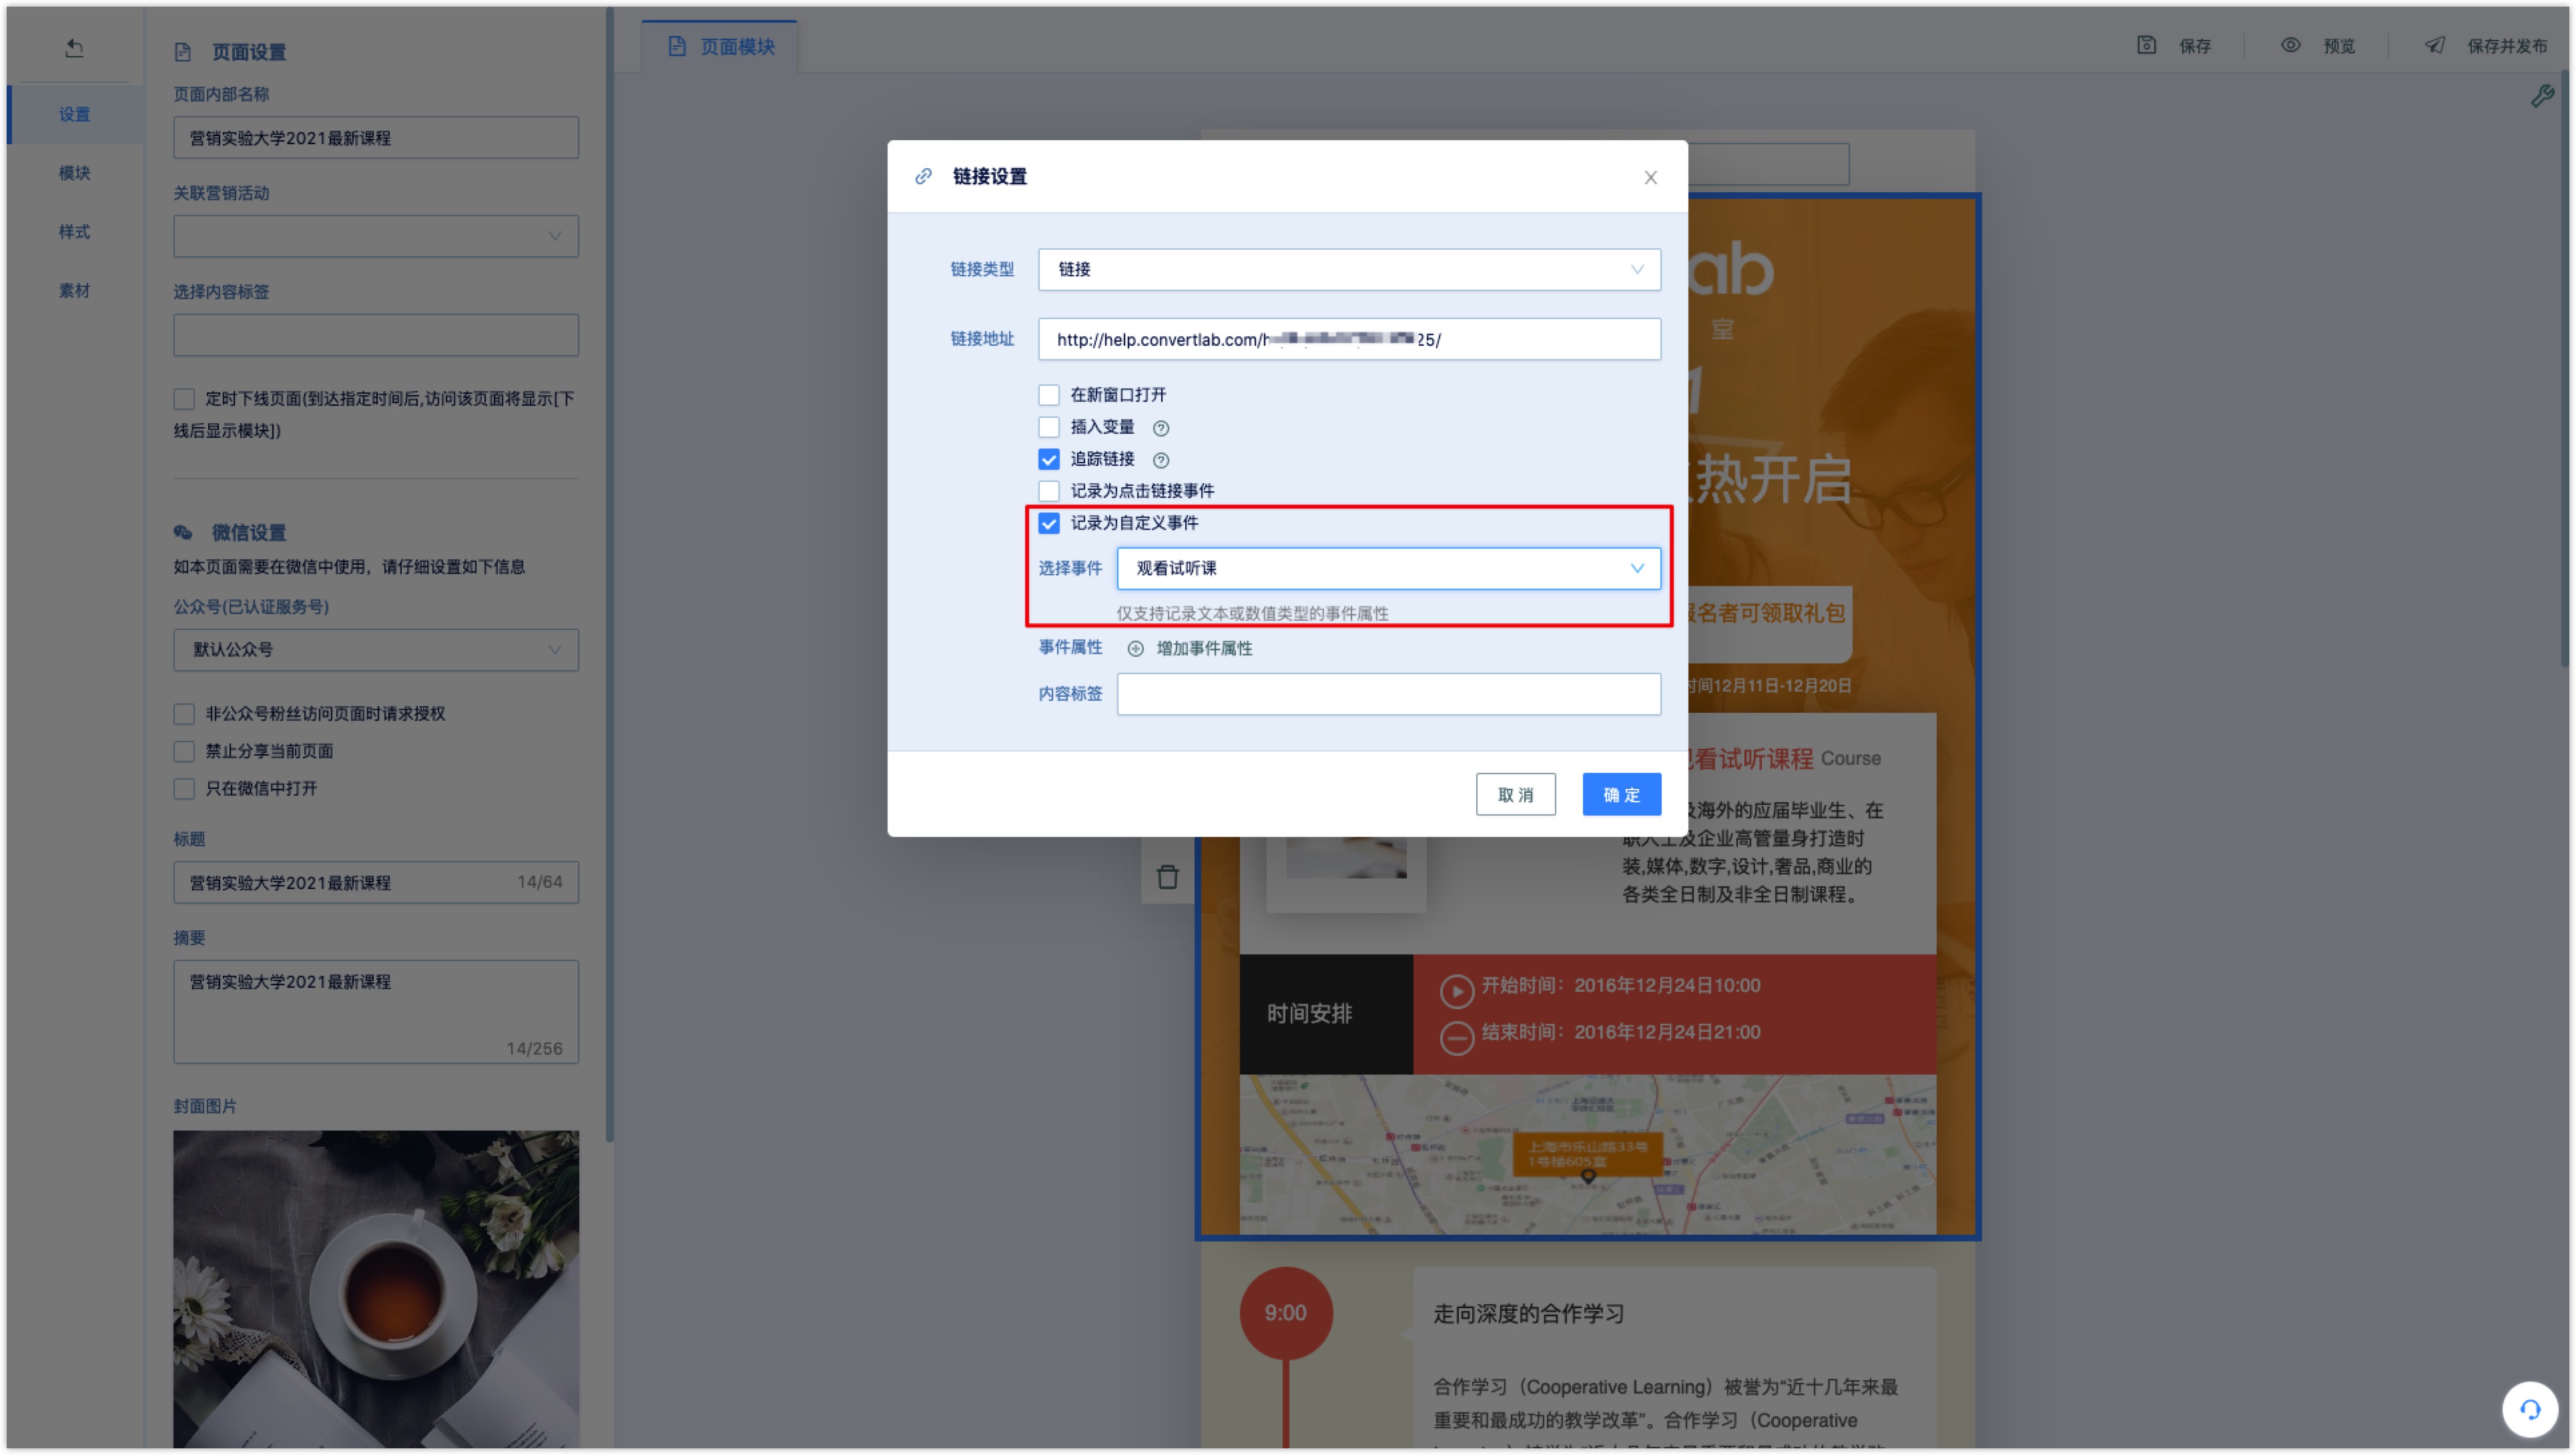
Task: Click the 走向深度的合作学习 heading
Action: pos(1528,1313)
